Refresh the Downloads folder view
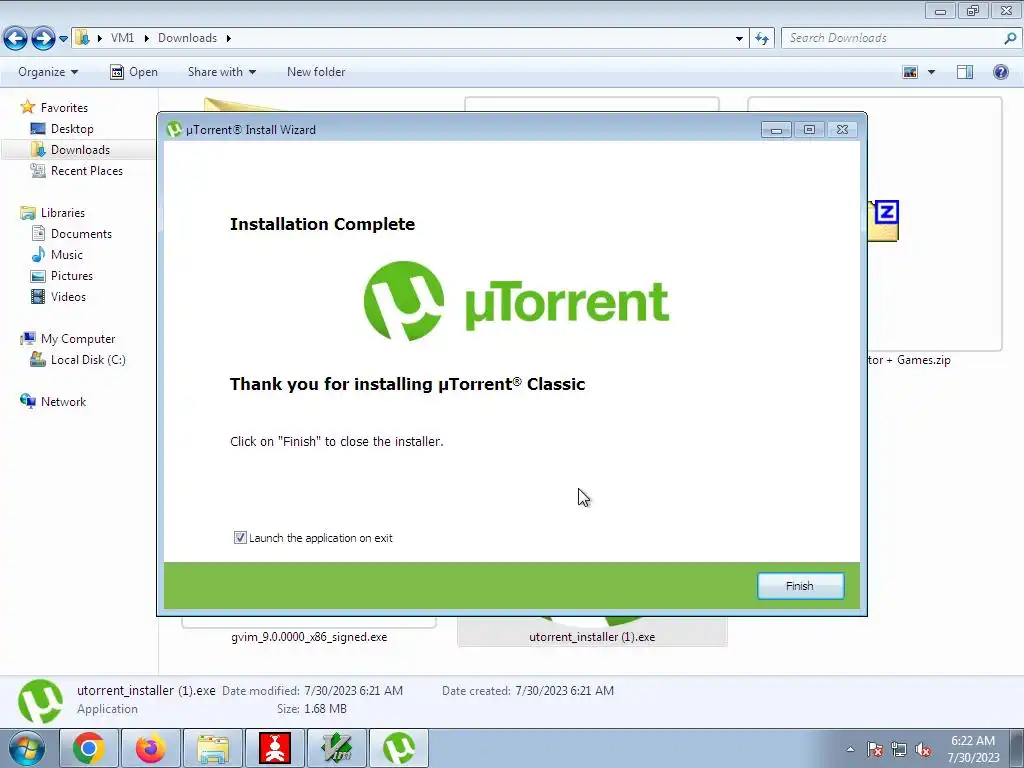The width and height of the screenshot is (1024, 768). coord(762,39)
